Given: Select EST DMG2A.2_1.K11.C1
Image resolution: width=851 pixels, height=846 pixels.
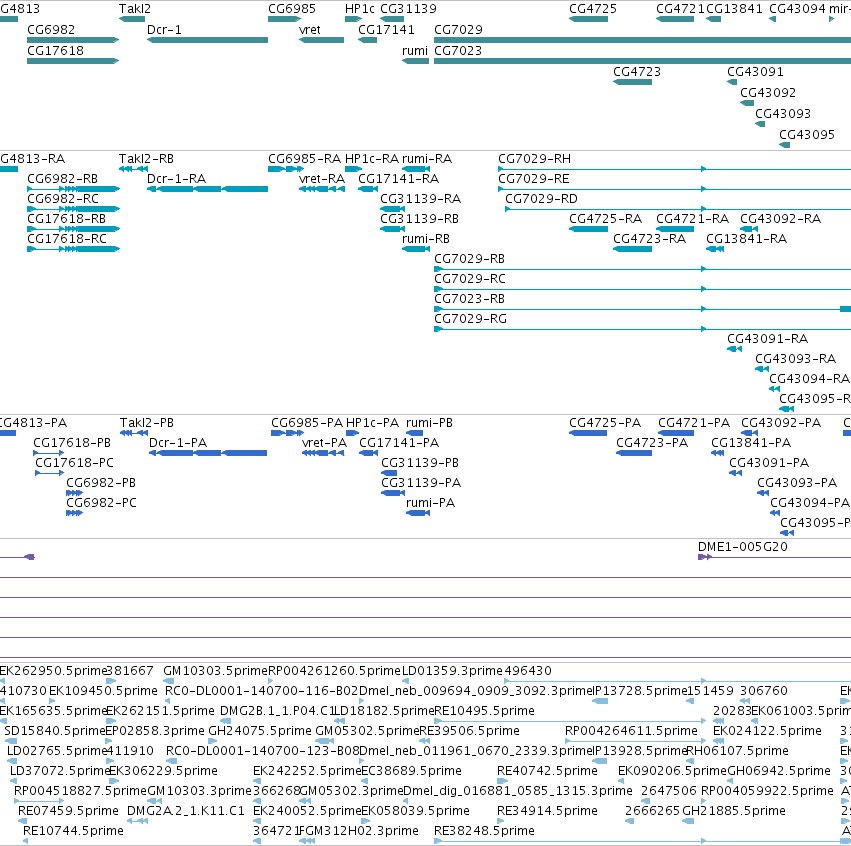Looking at the screenshot, I should (137, 820).
